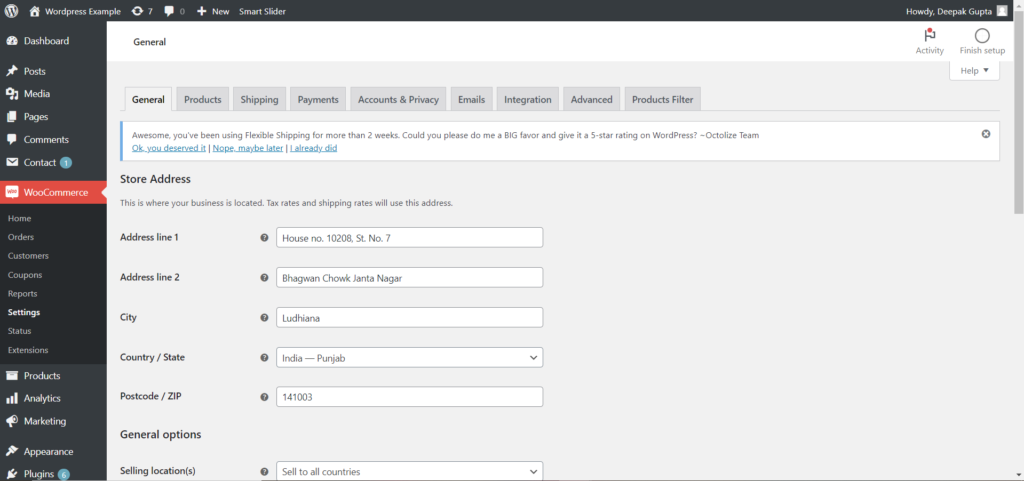Viewport: 1024px width, 481px height.
Task: Open the Products Filter tab
Action: 662,100
